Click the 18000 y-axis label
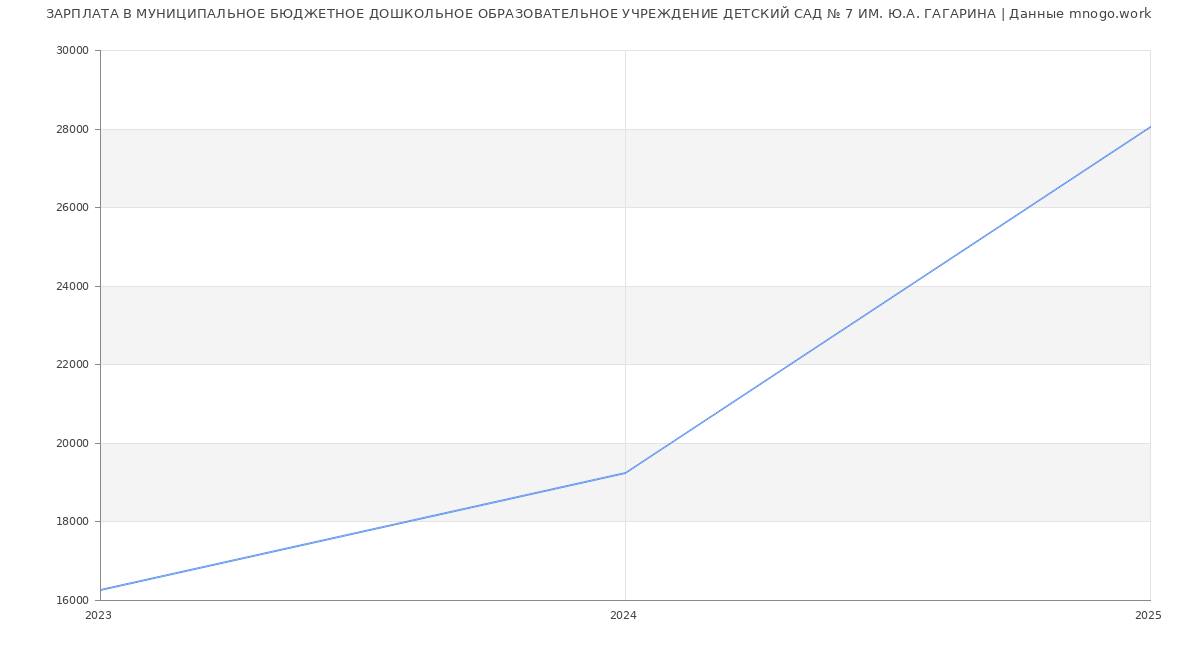 [x=74, y=522]
